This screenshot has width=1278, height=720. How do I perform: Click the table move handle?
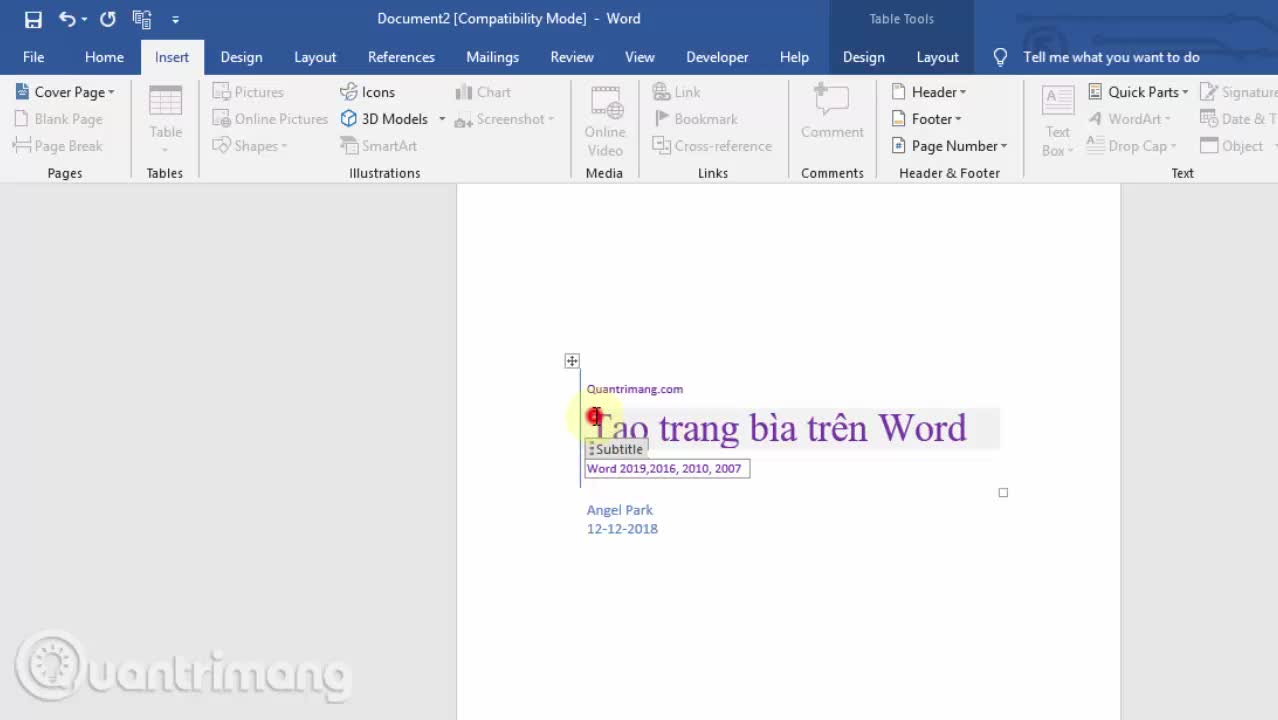[x=572, y=361]
